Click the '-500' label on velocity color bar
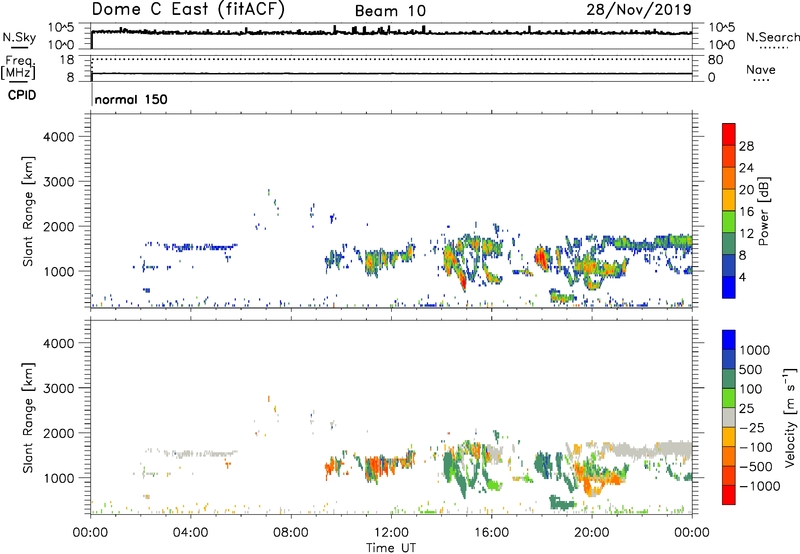 (x=756, y=466)
